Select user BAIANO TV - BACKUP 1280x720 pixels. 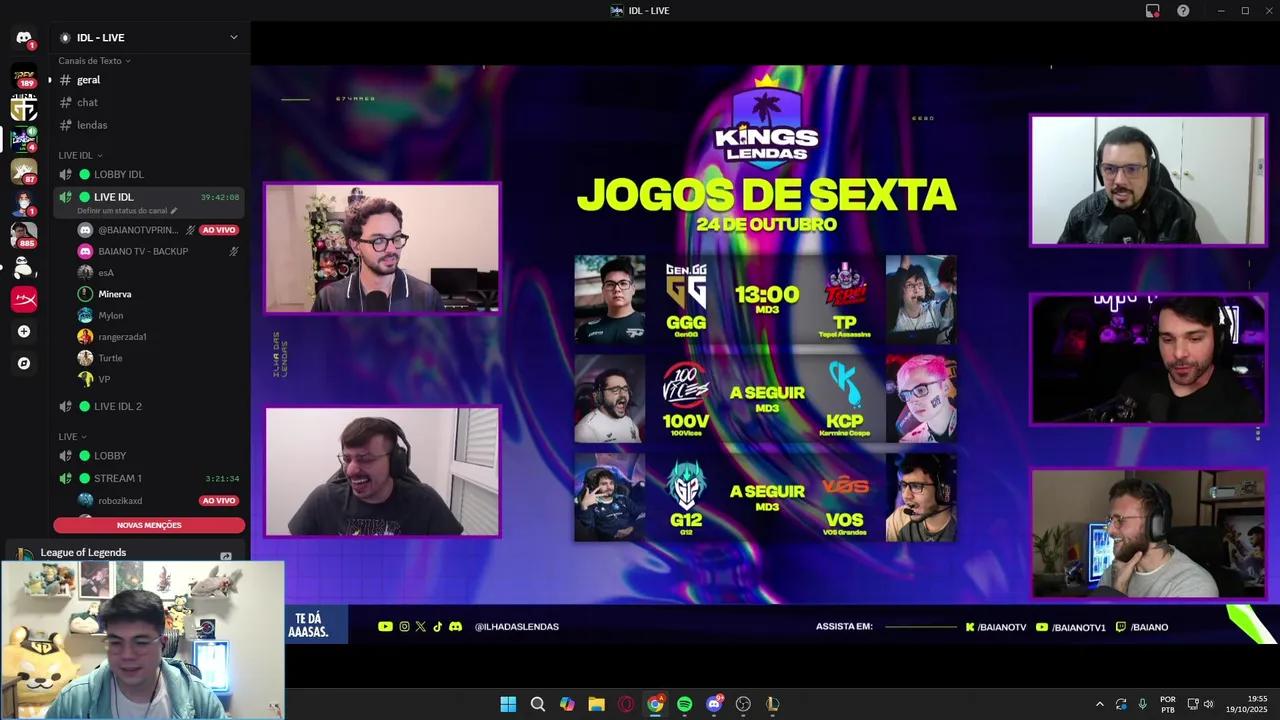(x=158, y=251)
